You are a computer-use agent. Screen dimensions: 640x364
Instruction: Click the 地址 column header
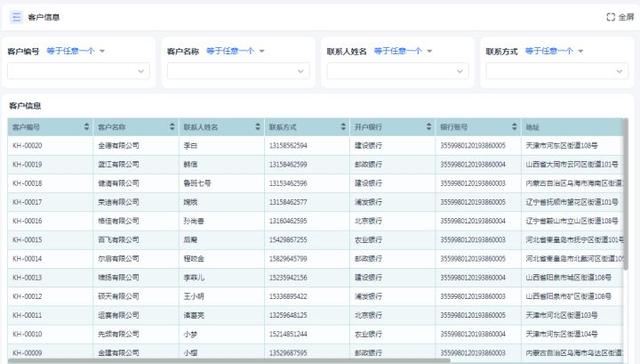coord(572,127)
